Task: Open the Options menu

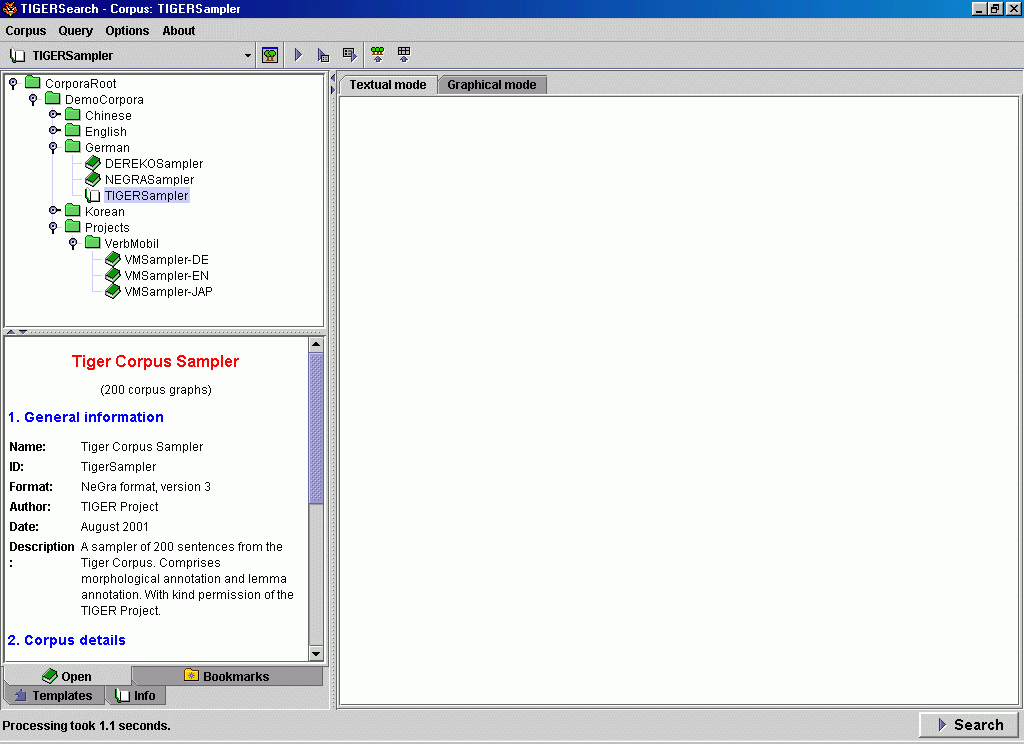Action: tap(127, 31)
